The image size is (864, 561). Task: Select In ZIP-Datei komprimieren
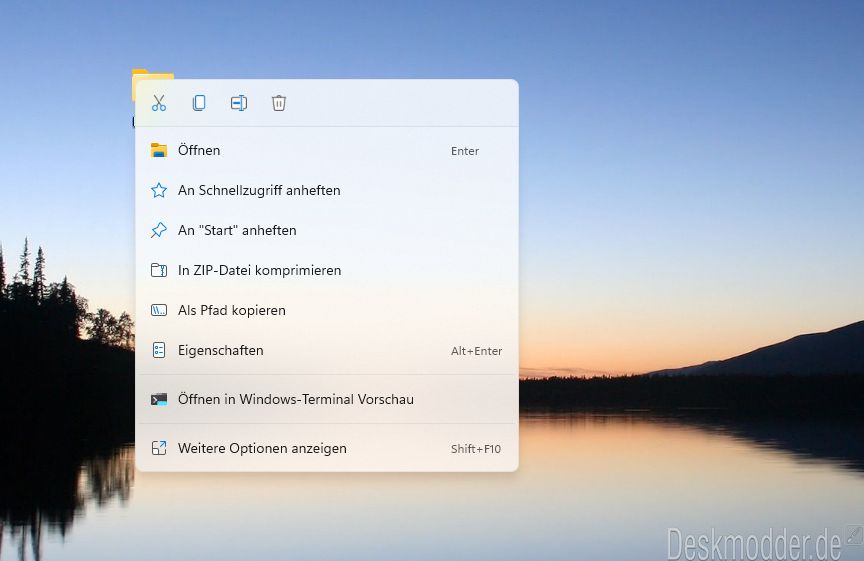click(x=327, y=270)
